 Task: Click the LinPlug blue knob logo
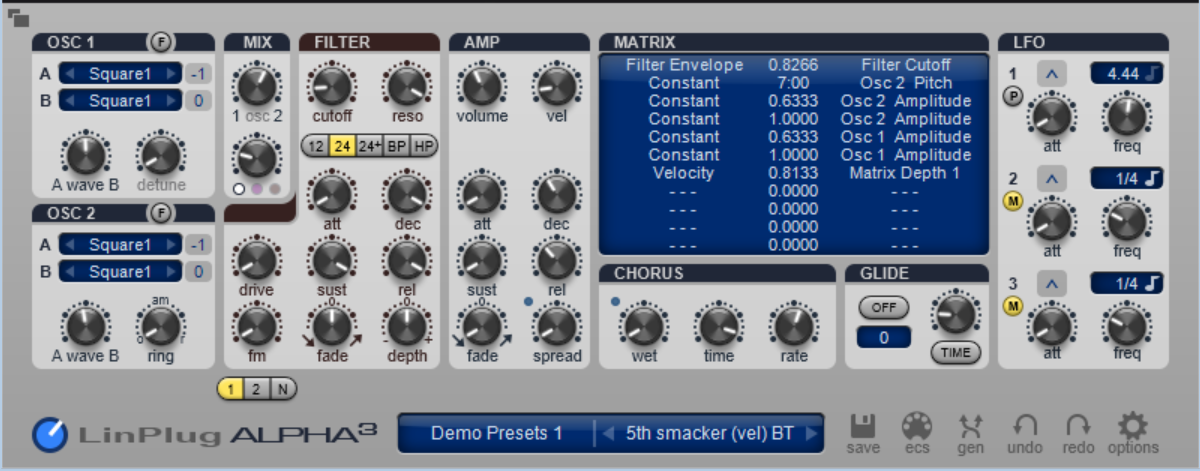[x=49, y=434]
